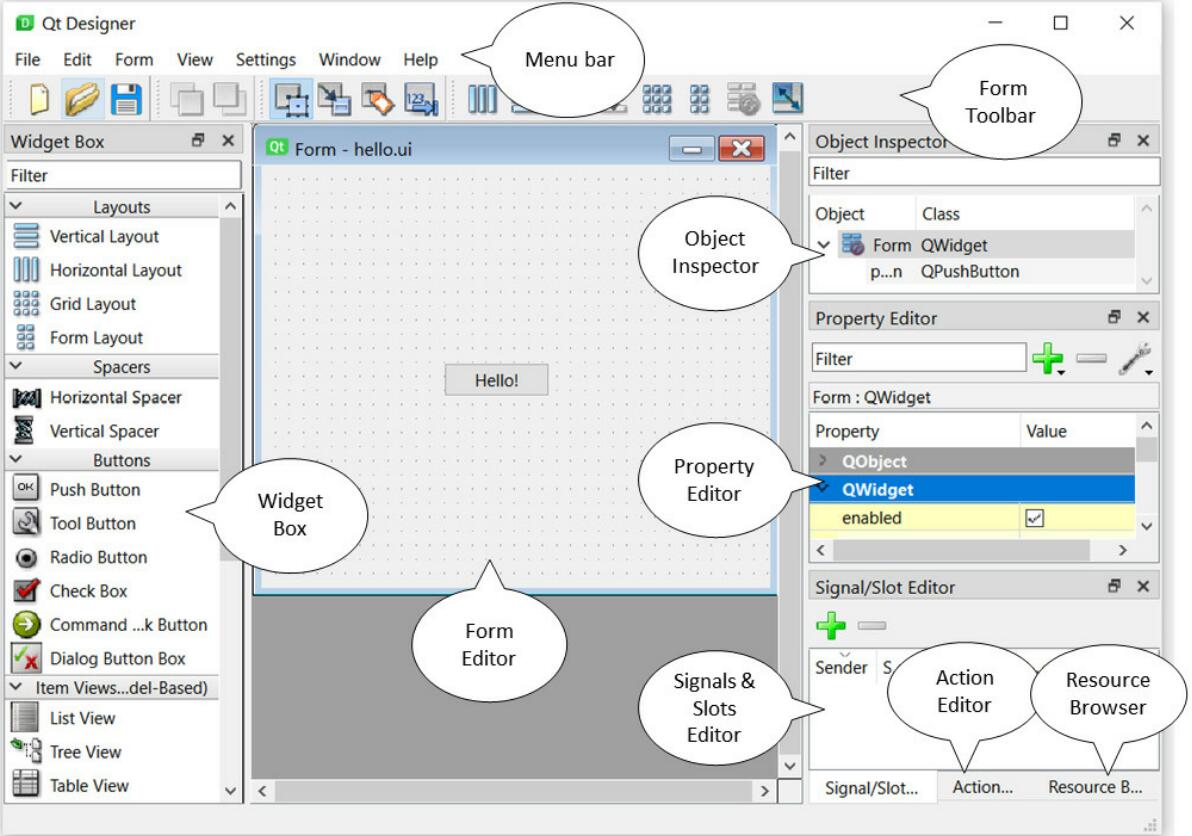Switch to the Resource Browser tab
Image resolution: width=1192 pixels, height=836 pixels.
click(1095, 787)
